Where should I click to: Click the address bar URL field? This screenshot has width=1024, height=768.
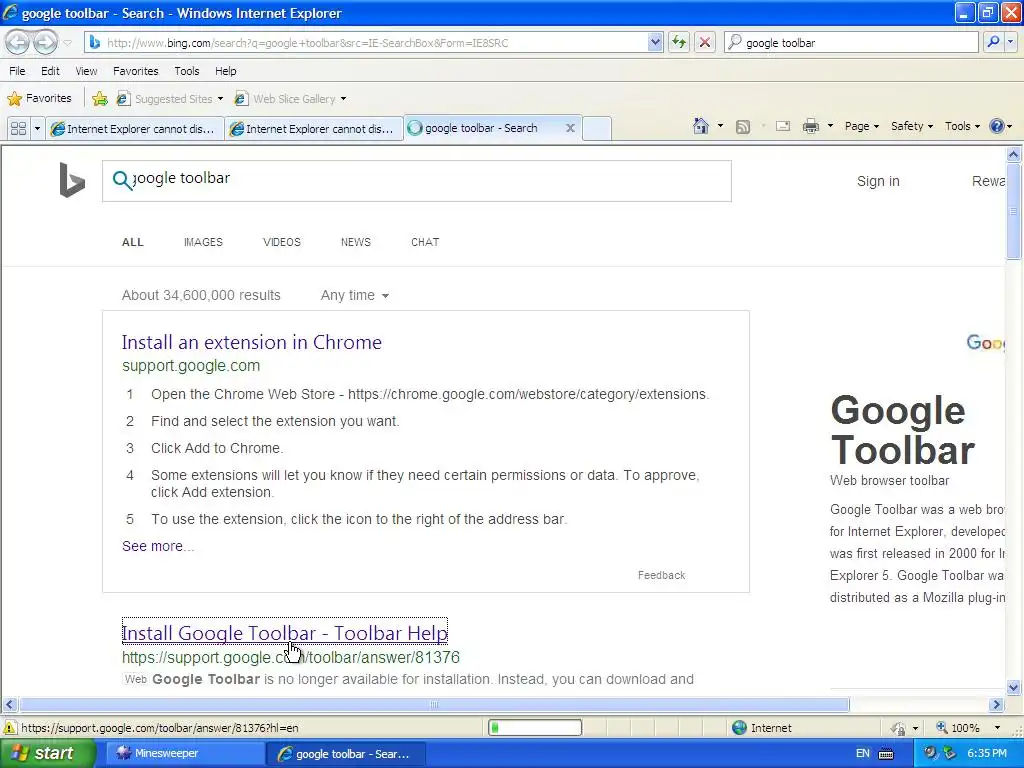point(376,42)
